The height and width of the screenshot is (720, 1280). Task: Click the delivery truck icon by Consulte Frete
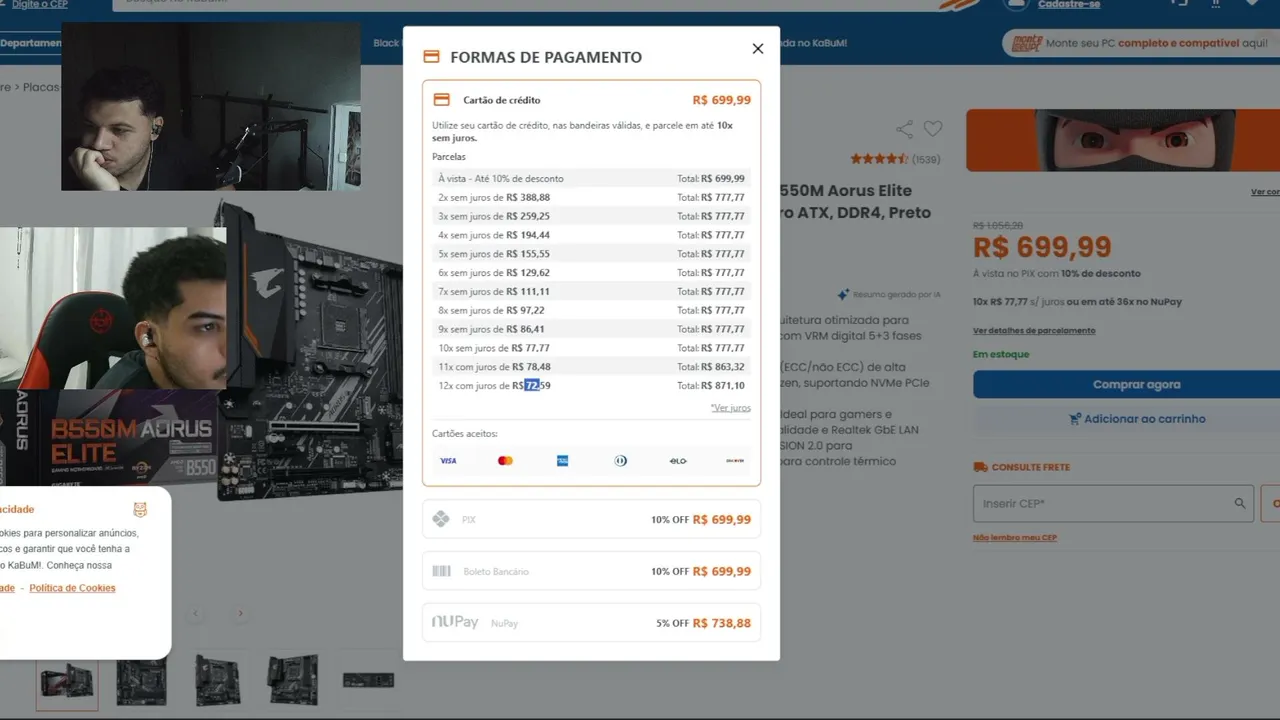(980, 467)
